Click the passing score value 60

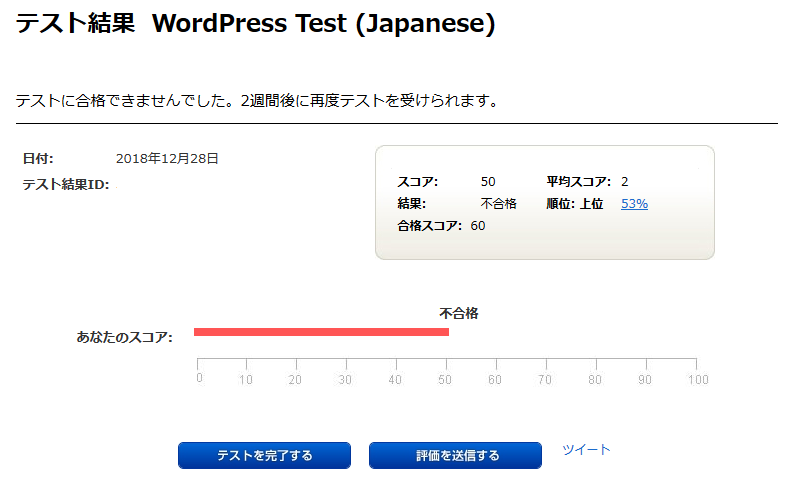point(478,225)
